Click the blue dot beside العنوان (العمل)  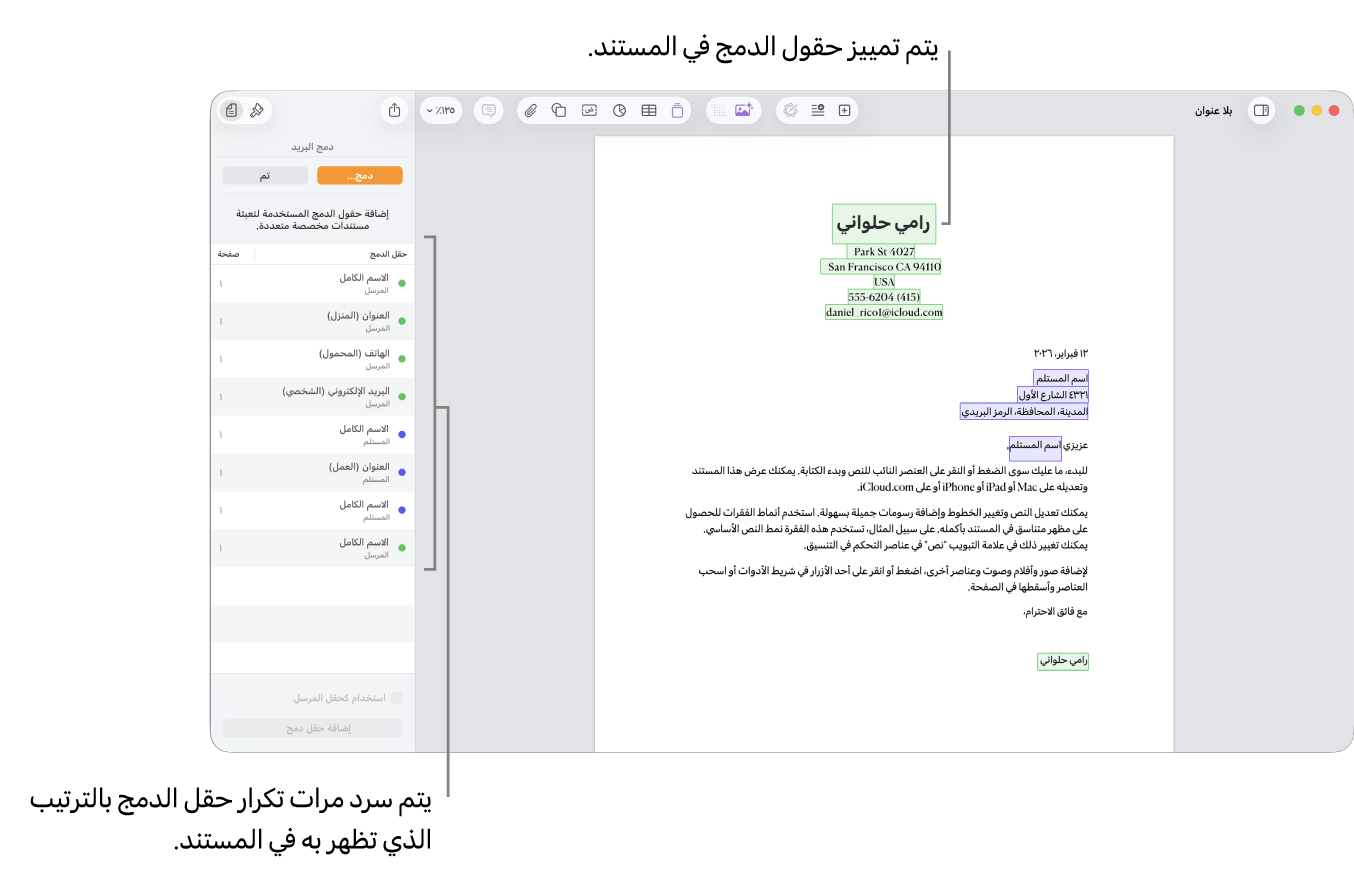click(x=402, y=472)
